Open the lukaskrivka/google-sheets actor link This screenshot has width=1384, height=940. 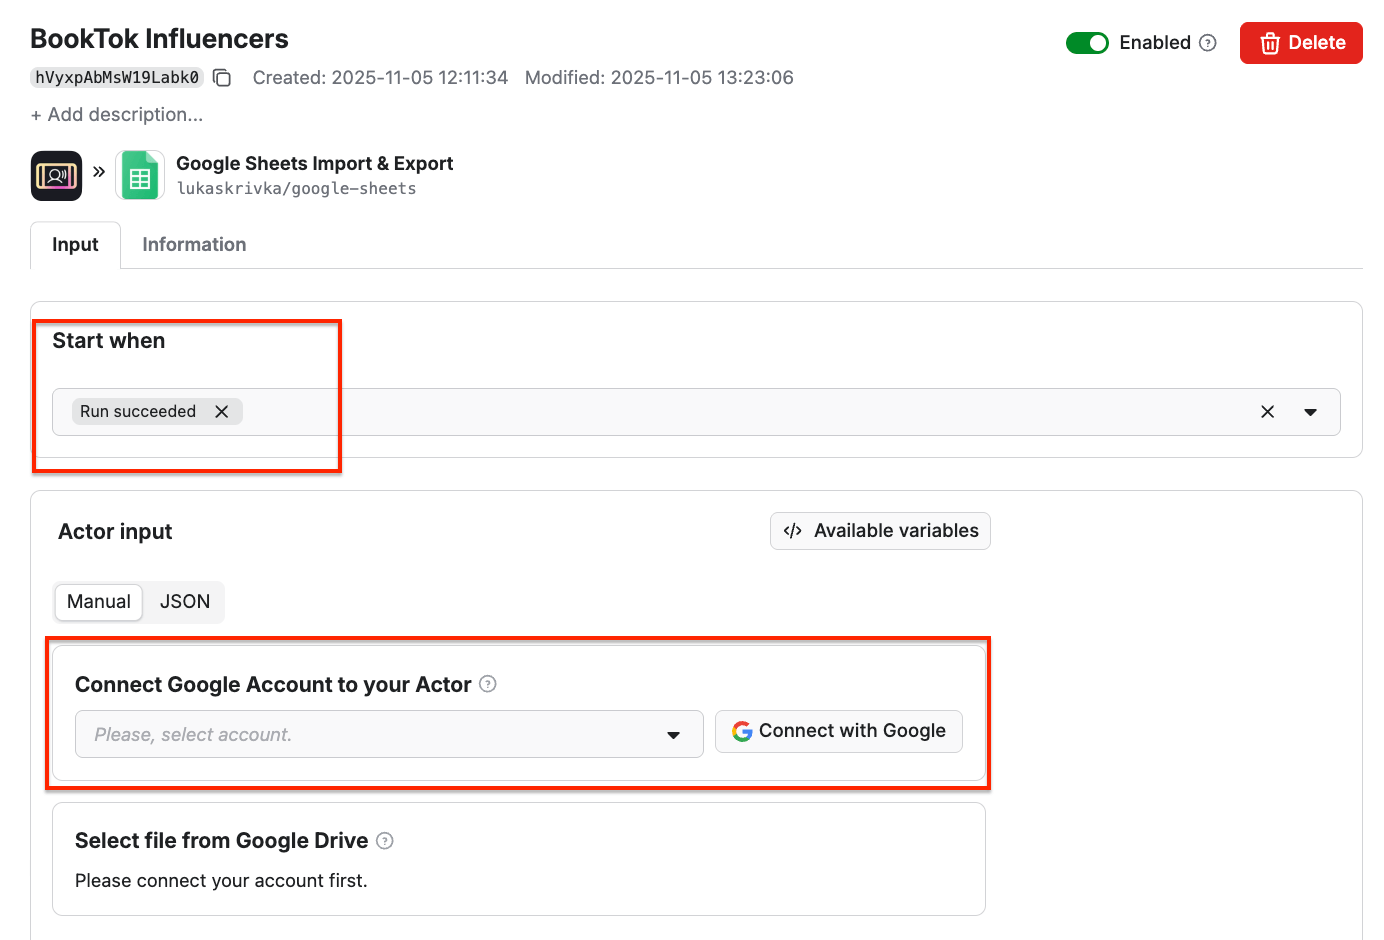pyautogui.click(x=296, y=187)
